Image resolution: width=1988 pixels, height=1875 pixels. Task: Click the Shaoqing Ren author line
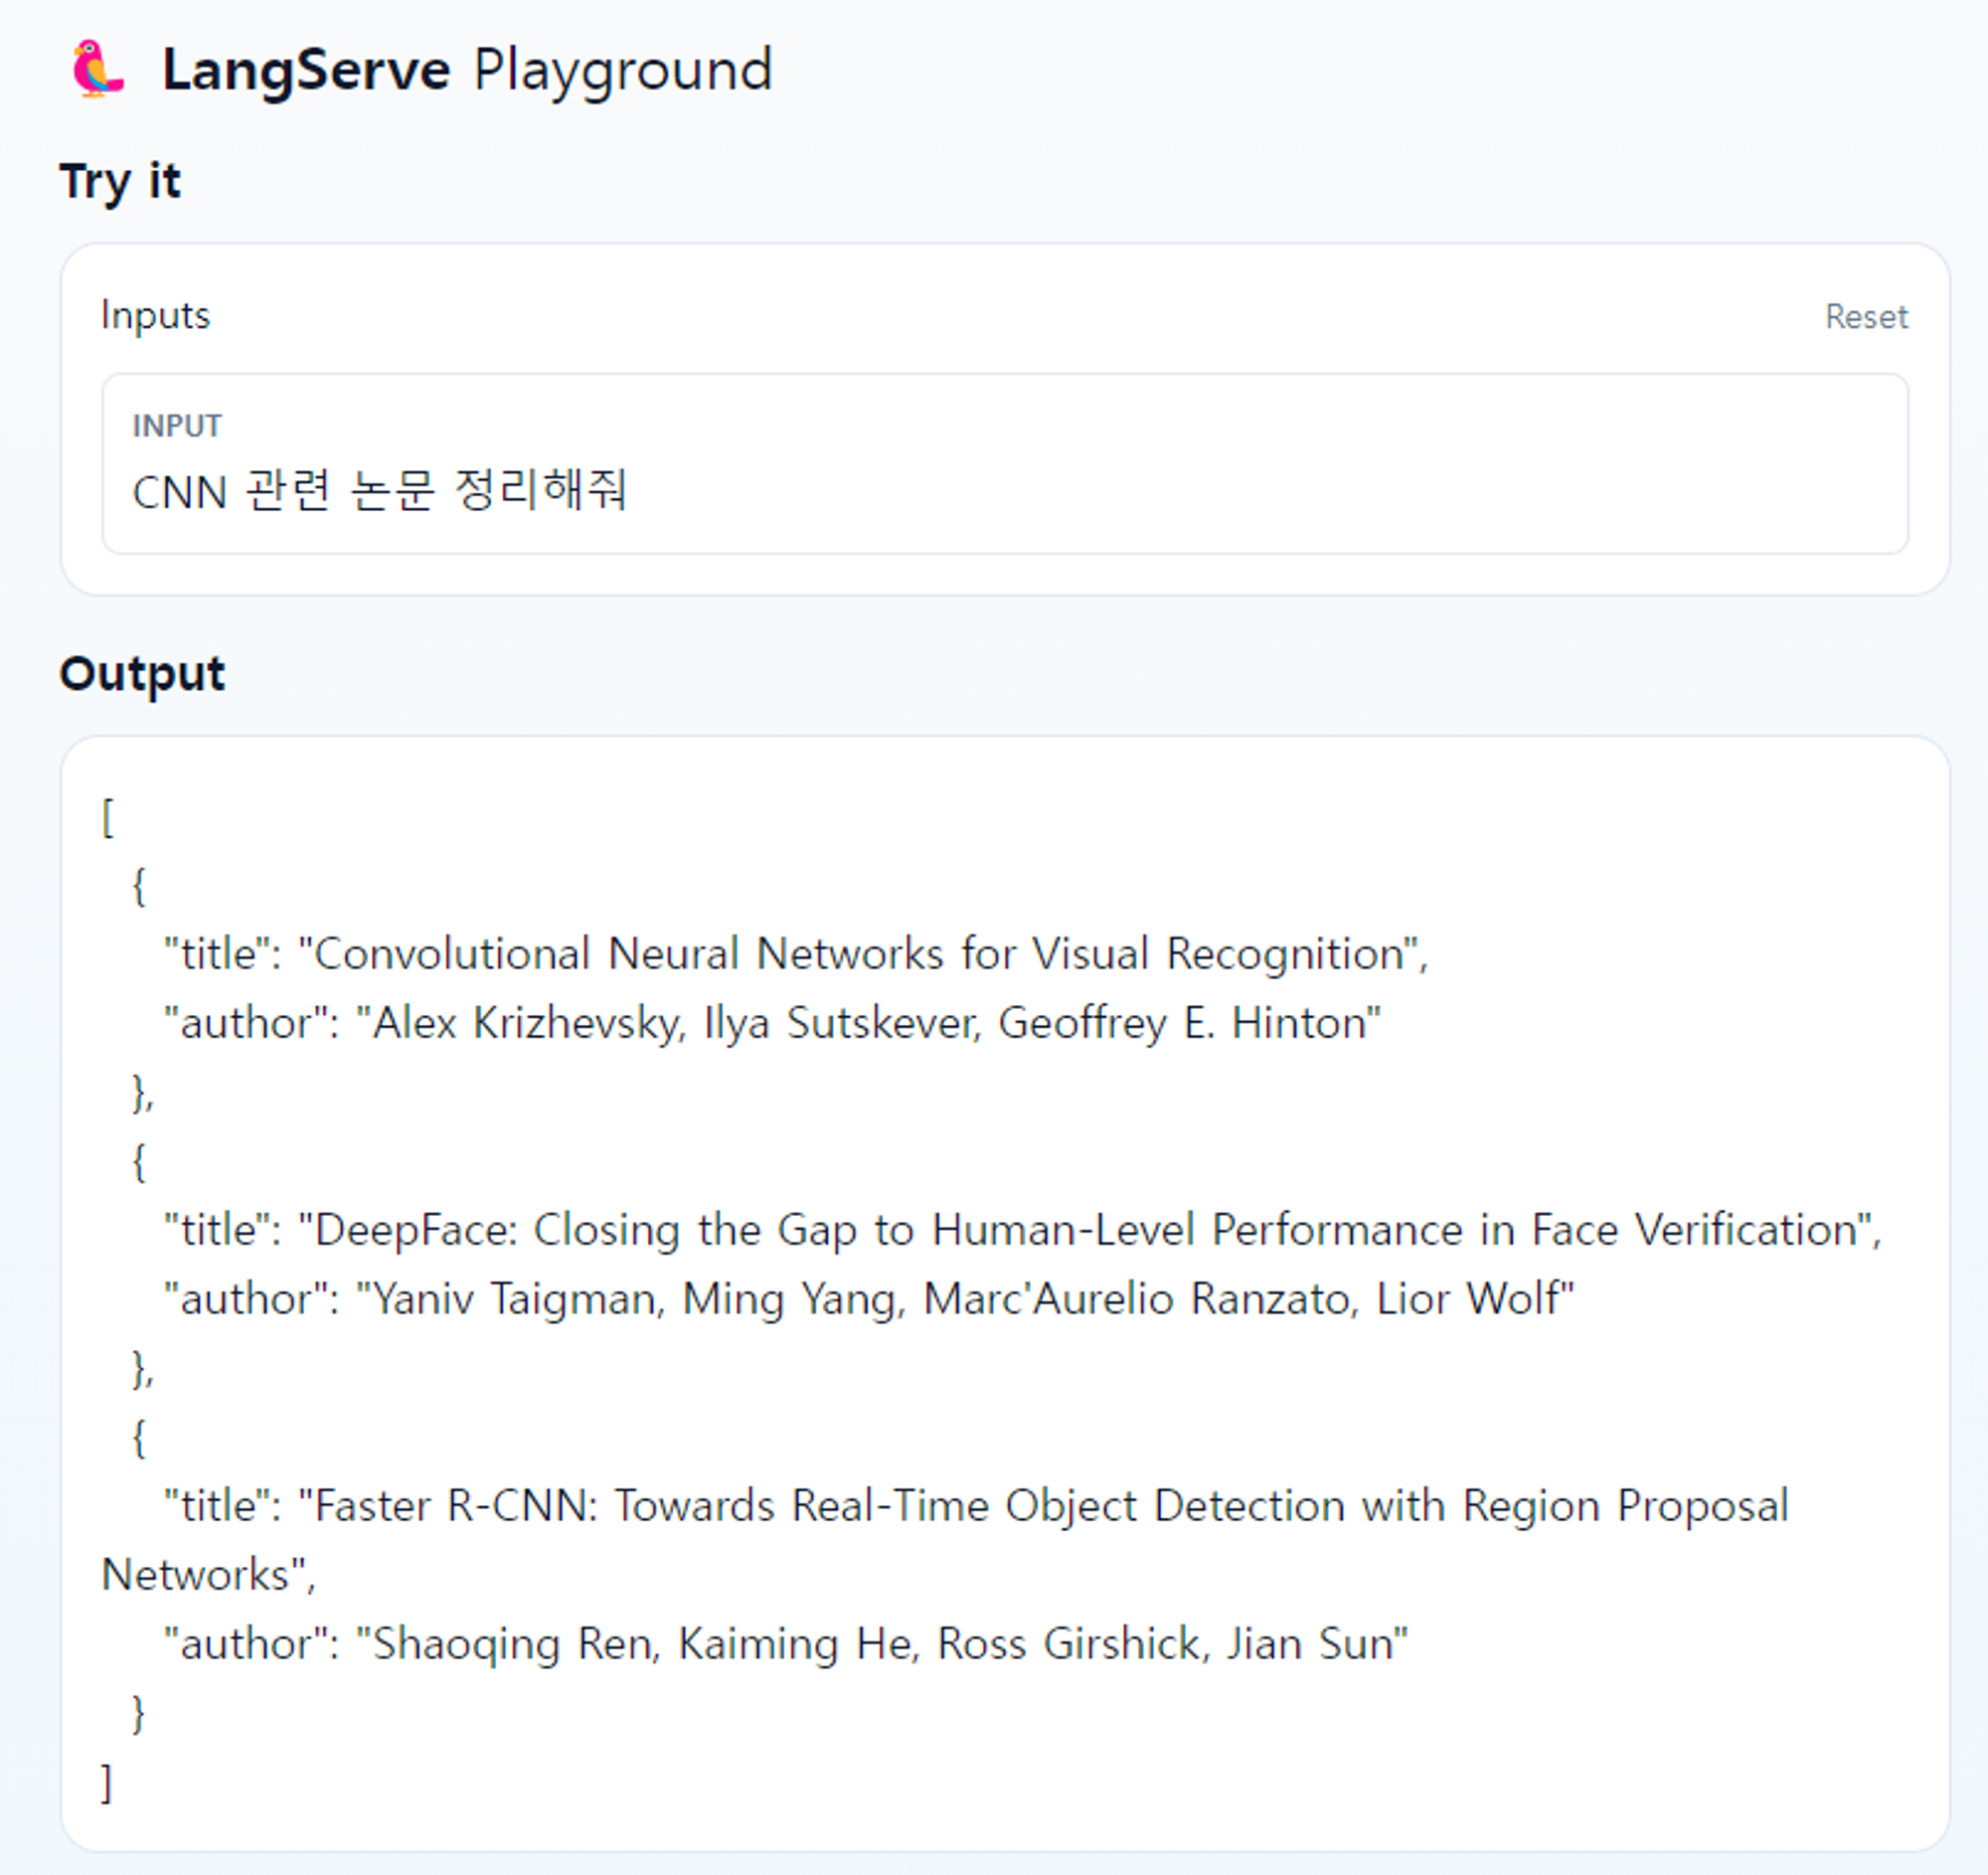[785, 1644]
